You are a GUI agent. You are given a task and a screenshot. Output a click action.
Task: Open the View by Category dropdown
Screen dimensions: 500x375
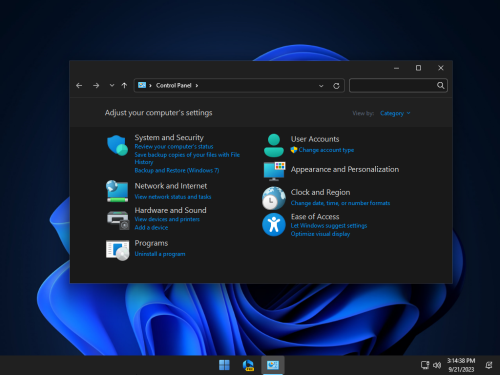pos(395,113)
